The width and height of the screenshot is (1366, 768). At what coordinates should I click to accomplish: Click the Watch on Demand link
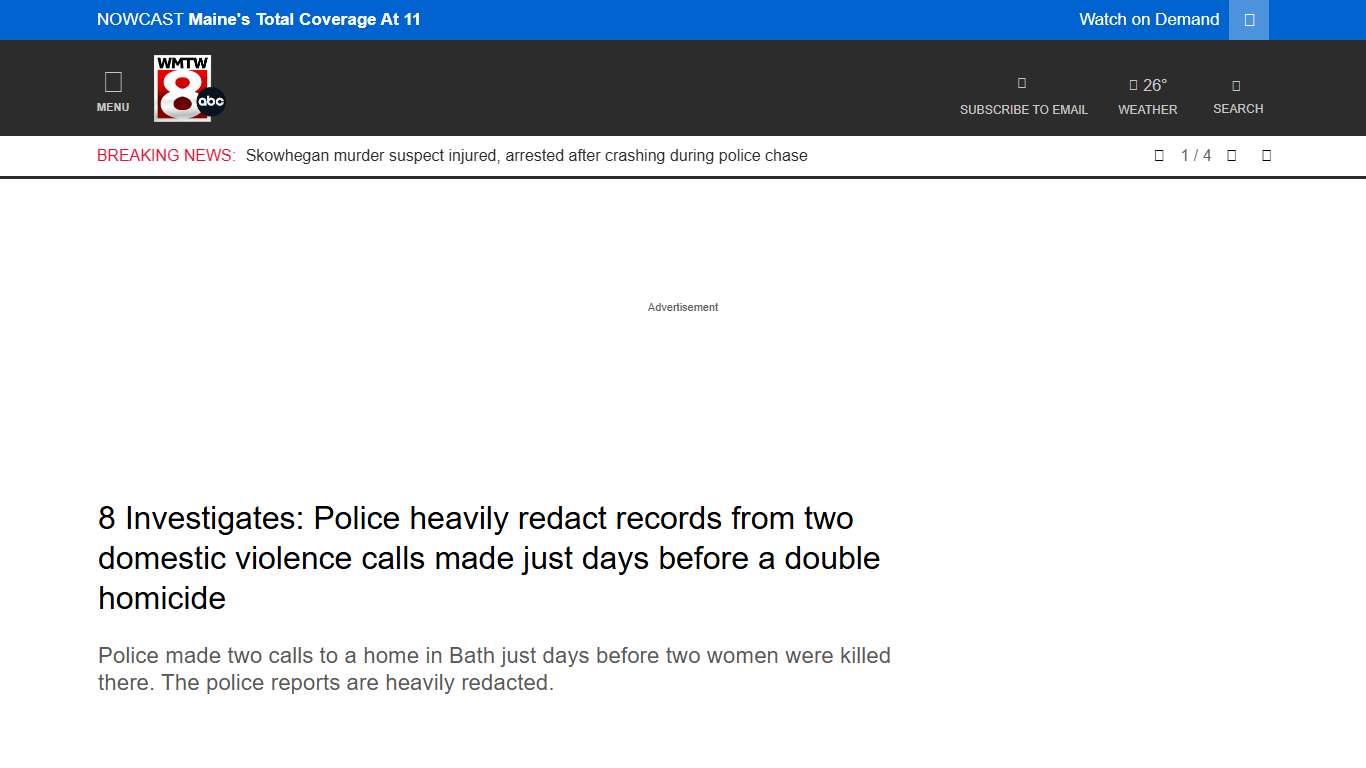click(1148, 19)
